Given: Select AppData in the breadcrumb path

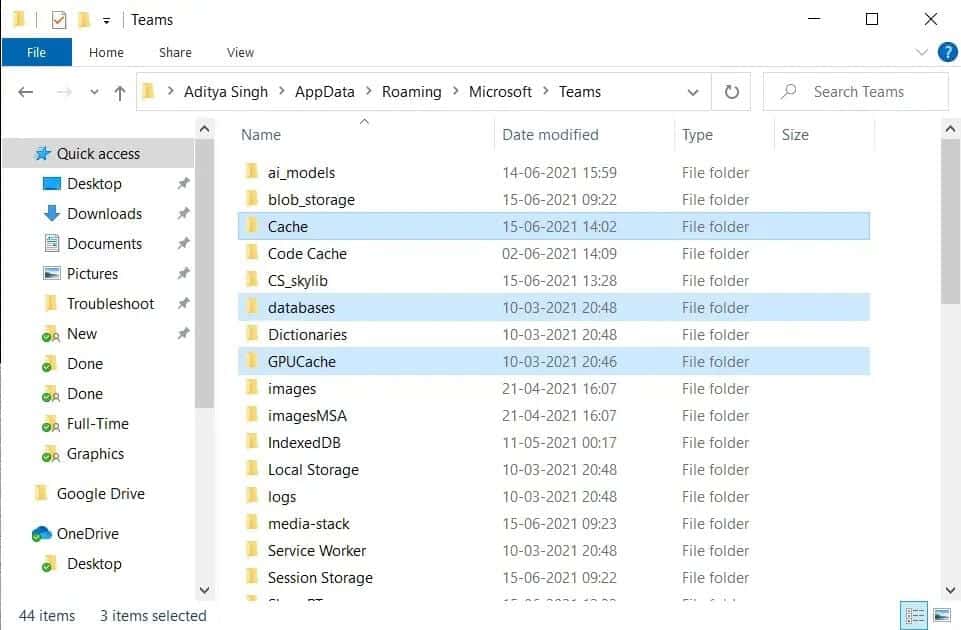Looking at the screenshot, I should (324, 92).
